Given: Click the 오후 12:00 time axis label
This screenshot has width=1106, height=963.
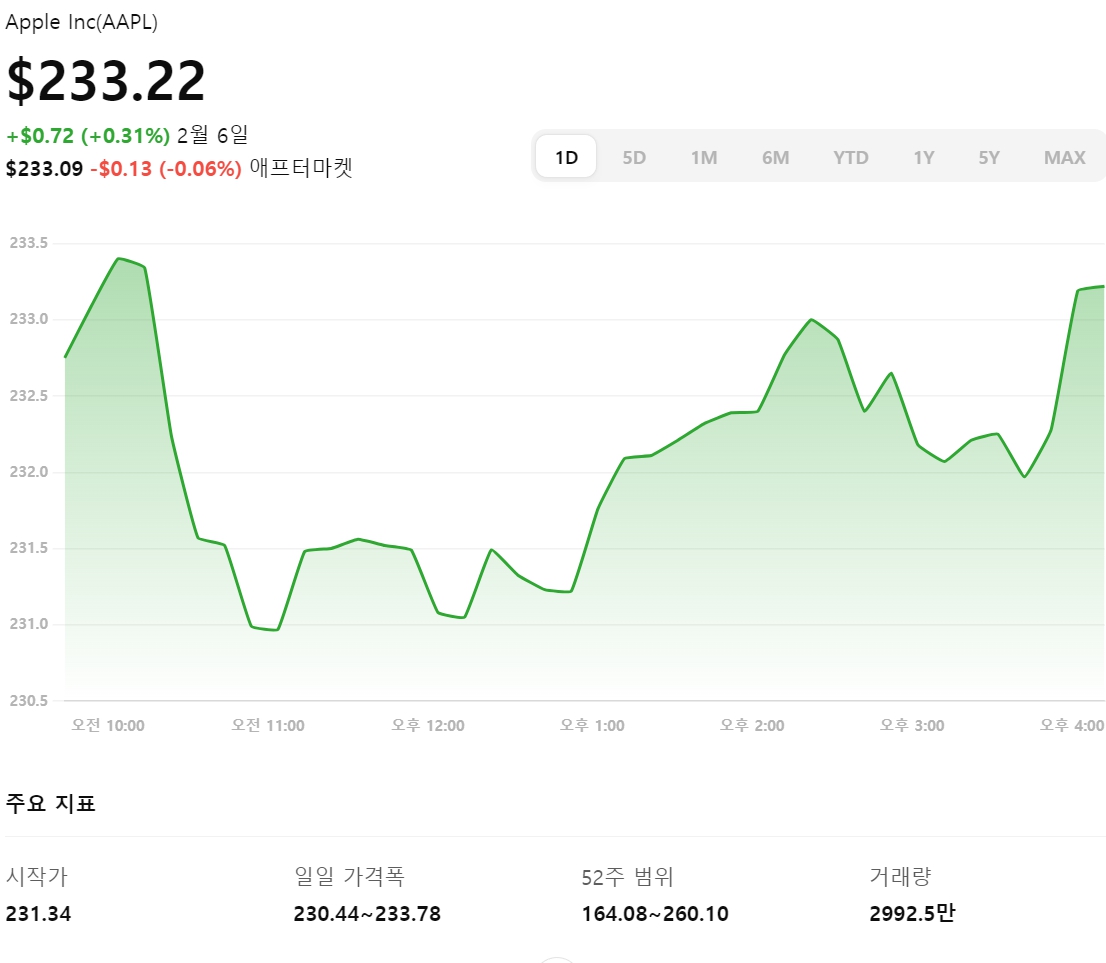Looking at the screenshot, I should 428,725.
